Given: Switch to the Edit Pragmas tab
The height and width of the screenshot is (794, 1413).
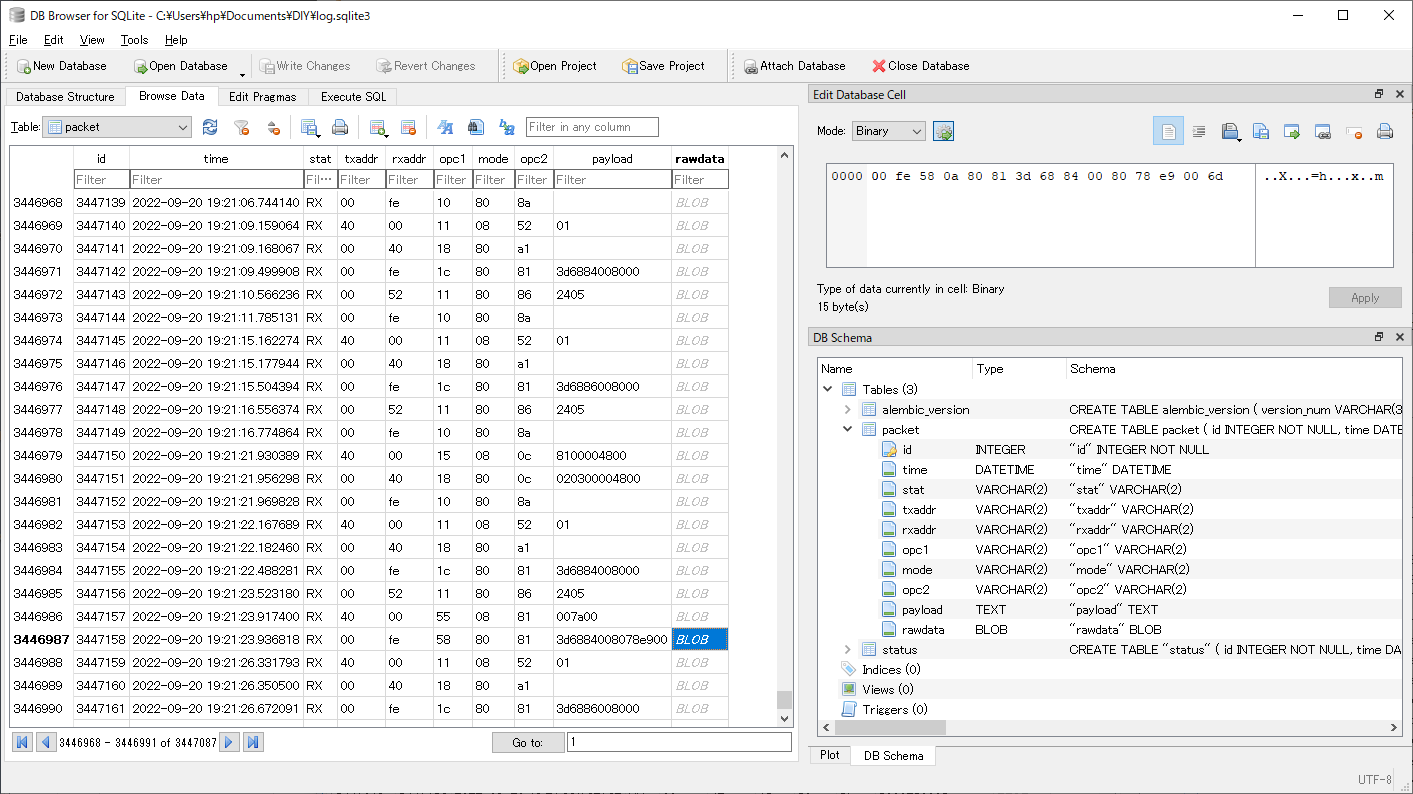Looking at the screenshot, I should [262, 97].
